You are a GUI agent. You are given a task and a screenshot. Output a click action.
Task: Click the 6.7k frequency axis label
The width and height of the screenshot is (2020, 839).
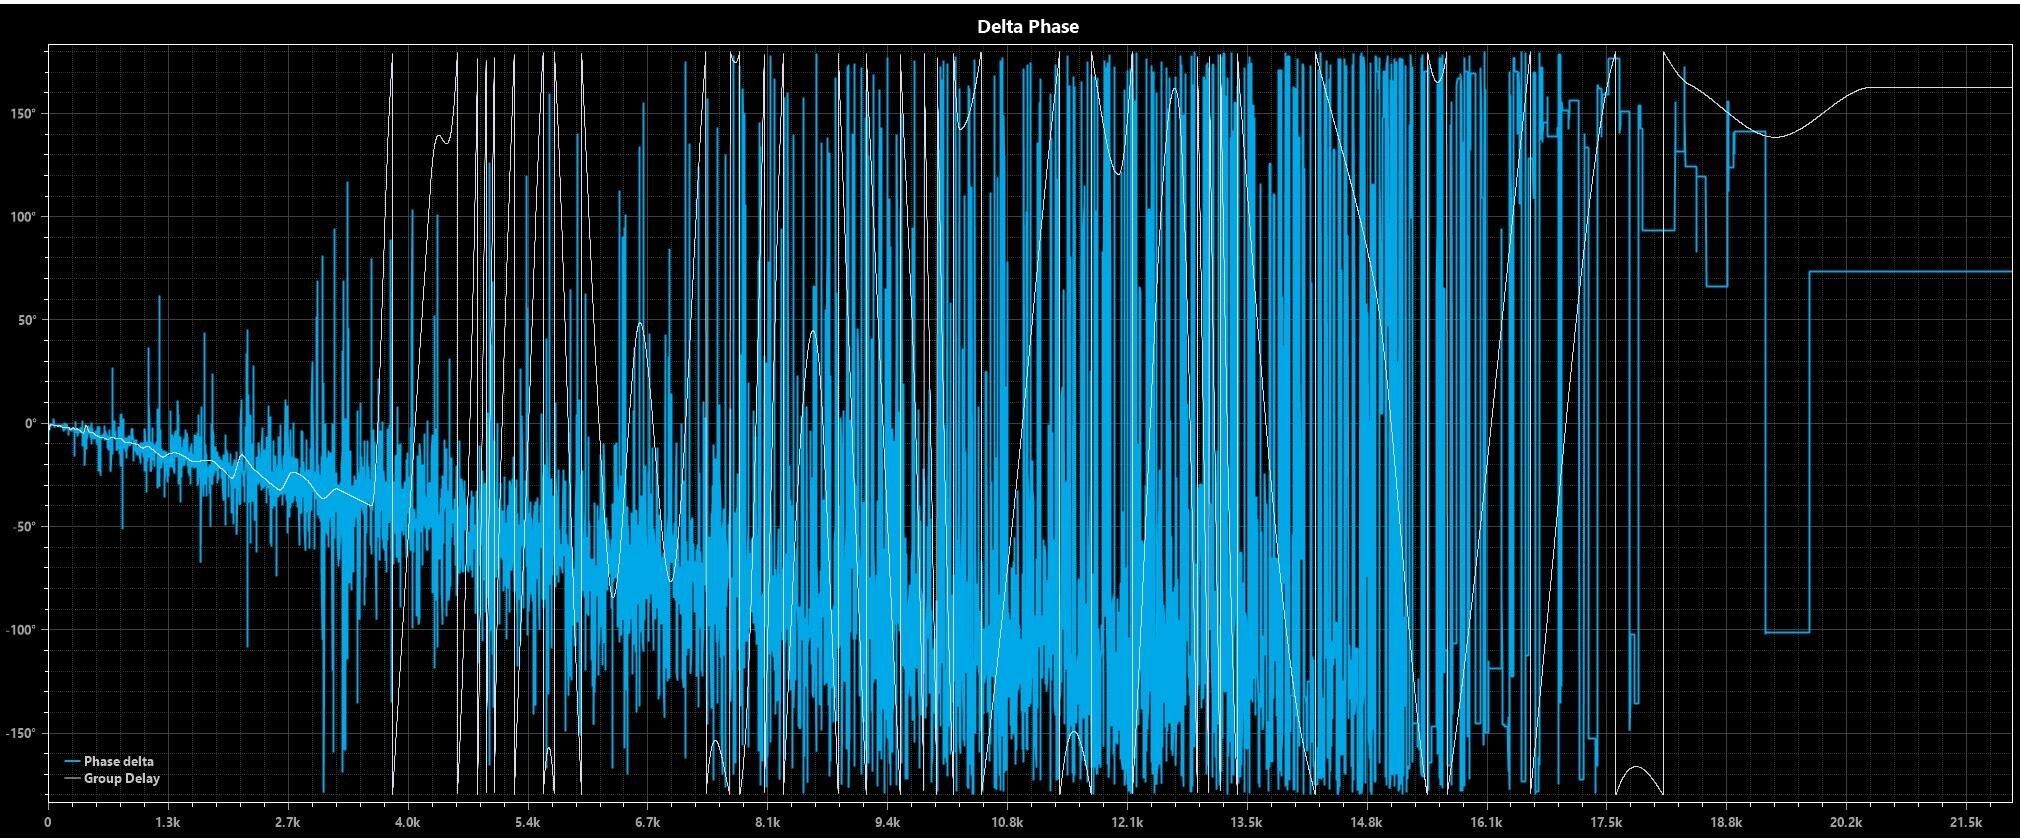click(648, 823)
